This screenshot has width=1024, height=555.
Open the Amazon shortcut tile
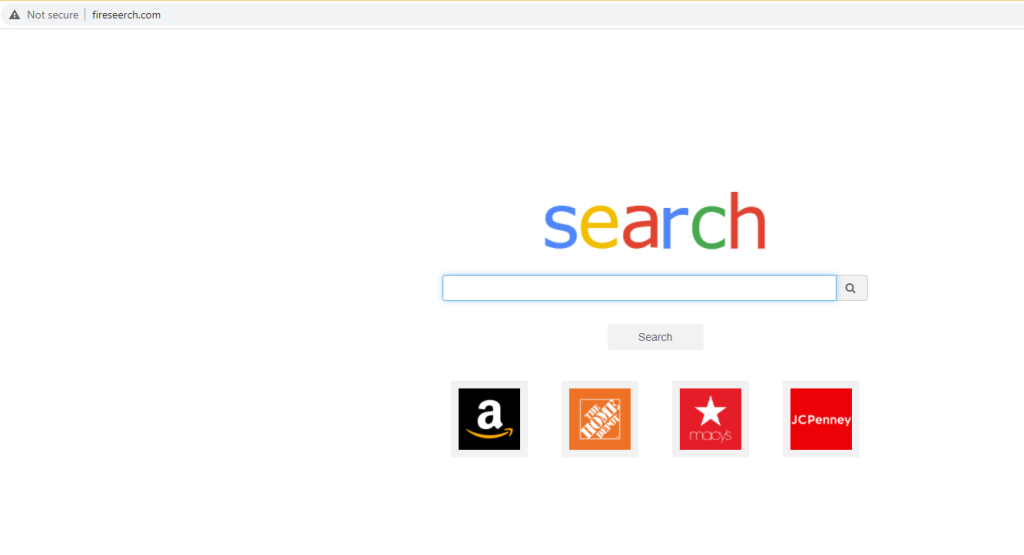489,419
